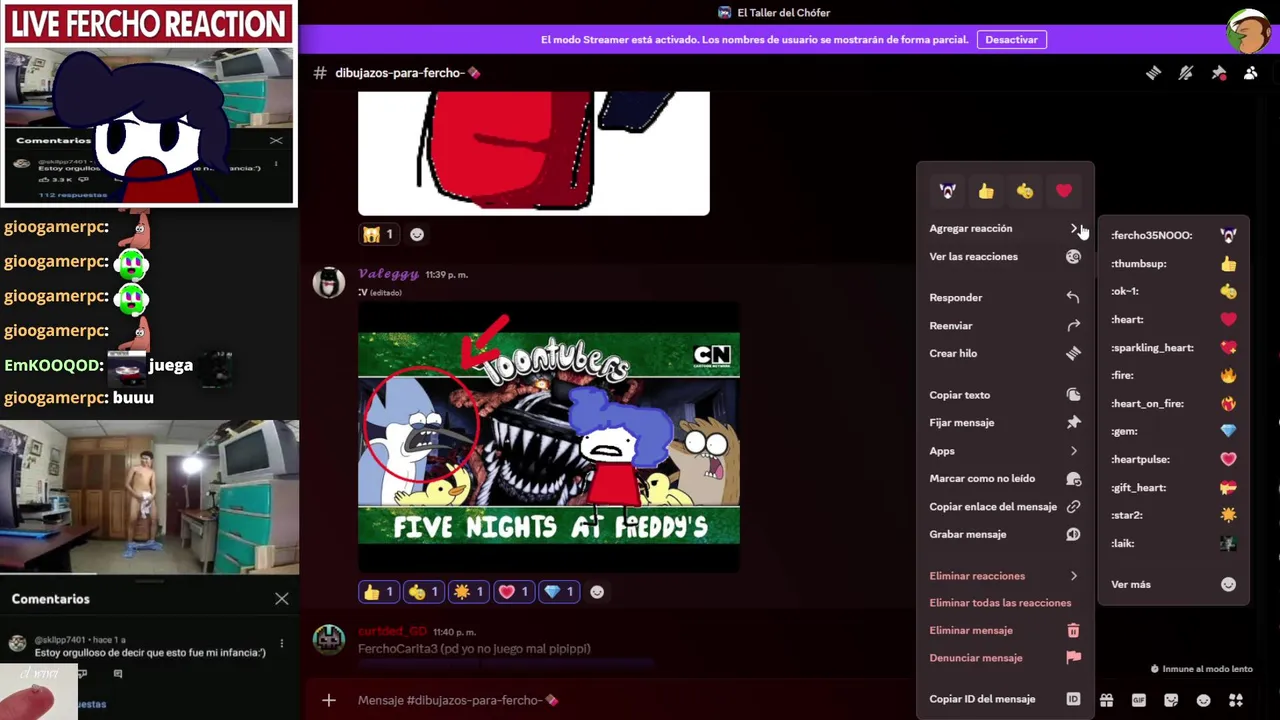
Task: Open user avatar at top right
Action: tap(1249, 31)
